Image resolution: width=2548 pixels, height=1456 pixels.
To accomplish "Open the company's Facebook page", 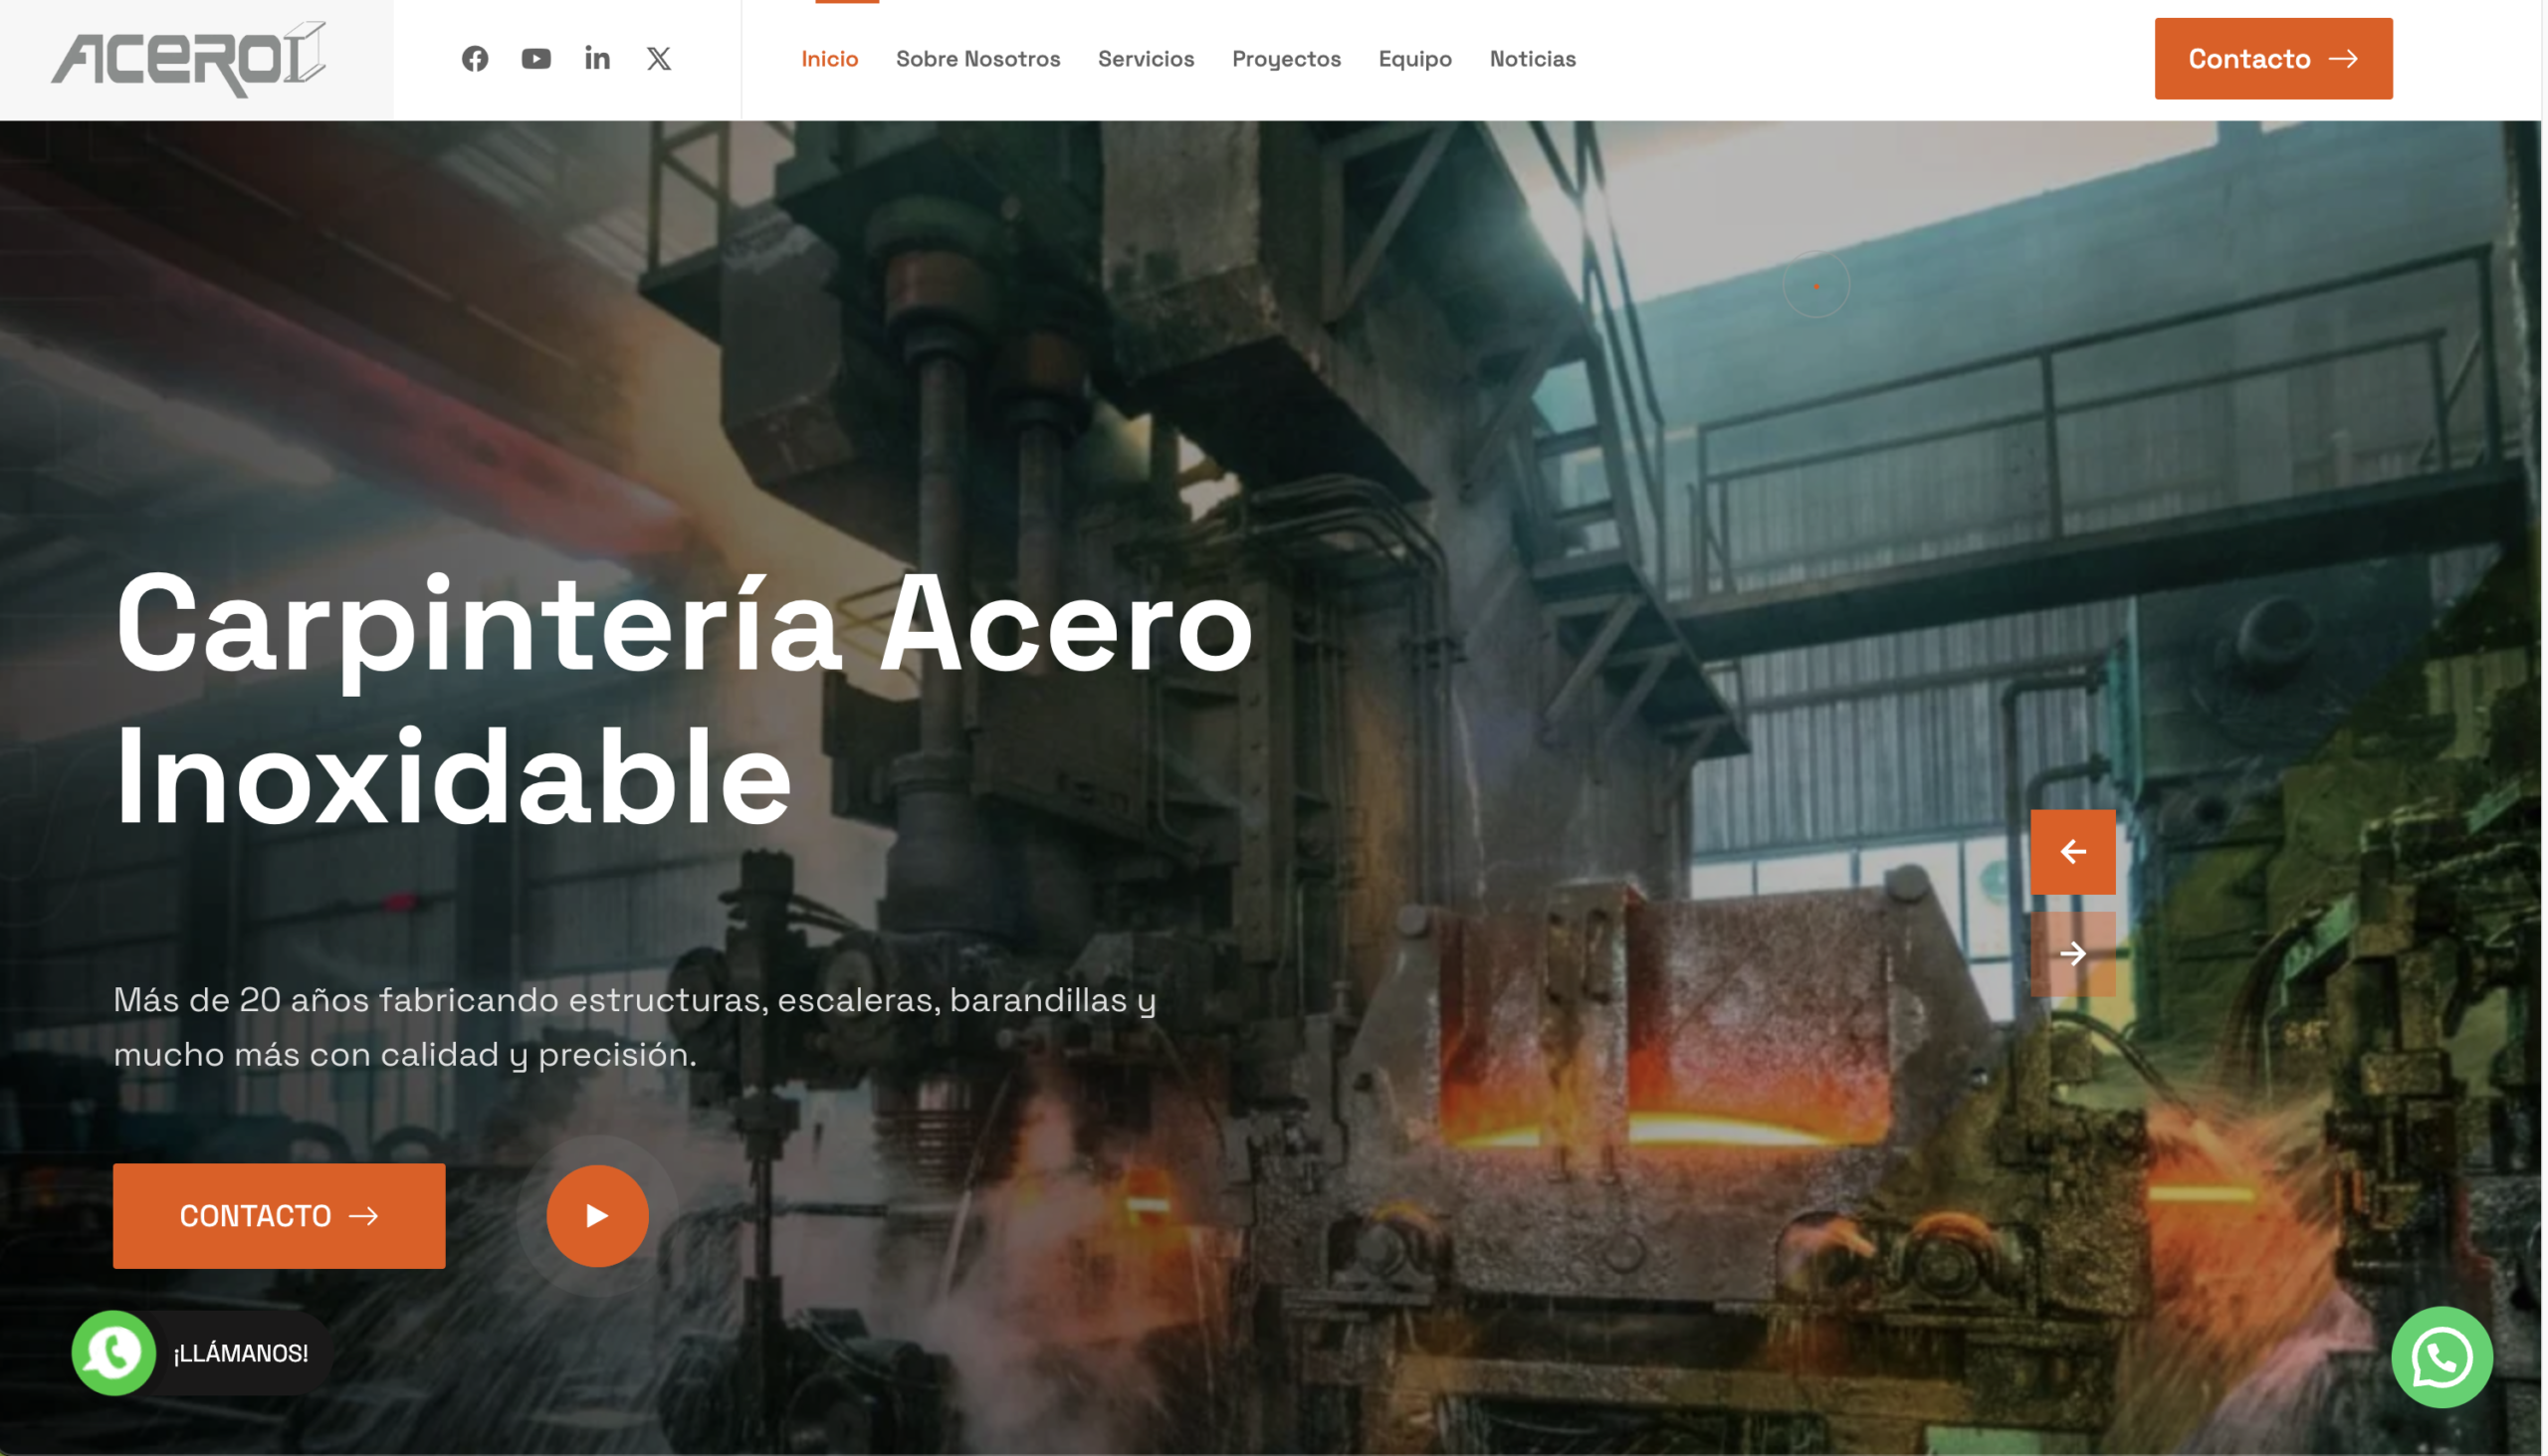I will click(x=475, y=59).
